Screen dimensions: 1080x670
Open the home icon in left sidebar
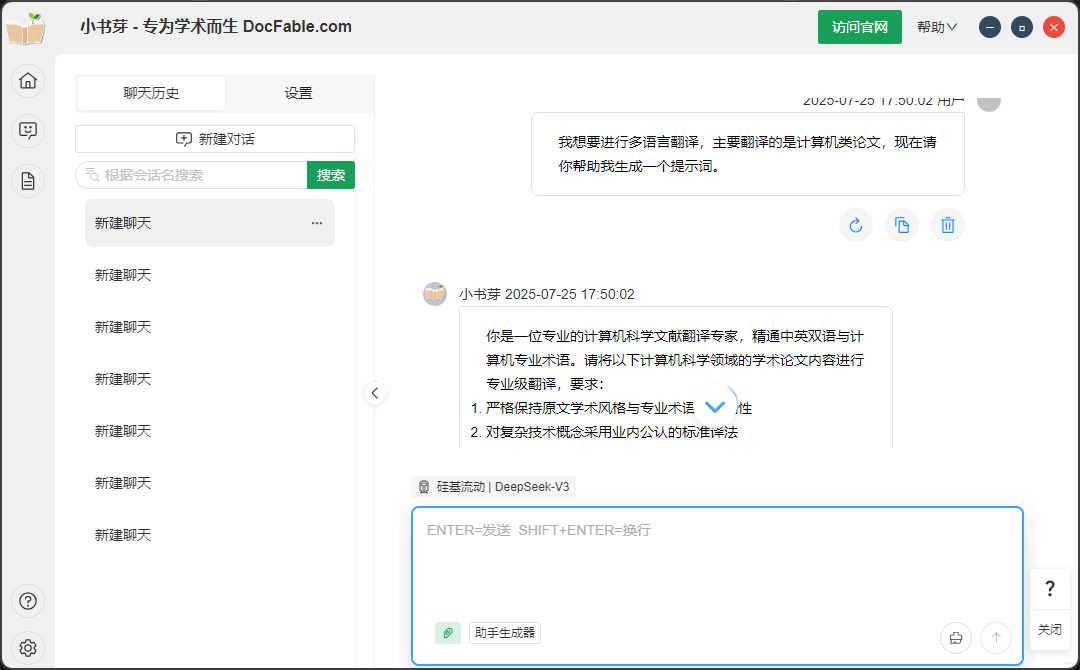28,81
